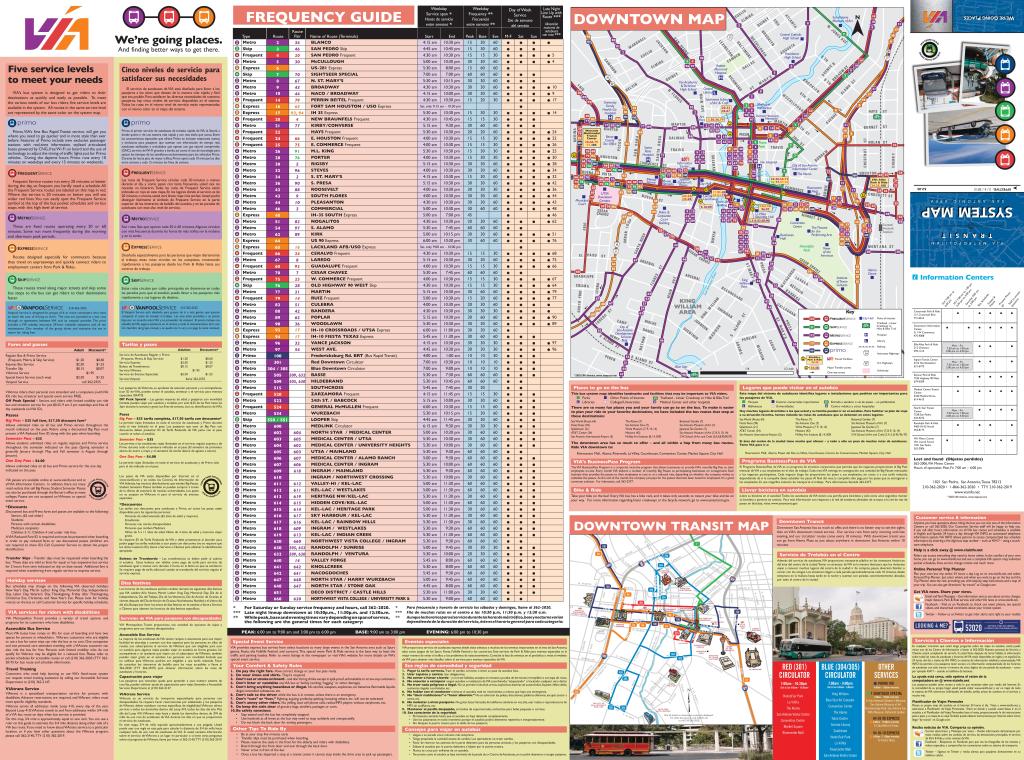Click the "VALLEY FORGE" route row name
The width and height of the screenshot is (1024, 760).
click(328, 560)
